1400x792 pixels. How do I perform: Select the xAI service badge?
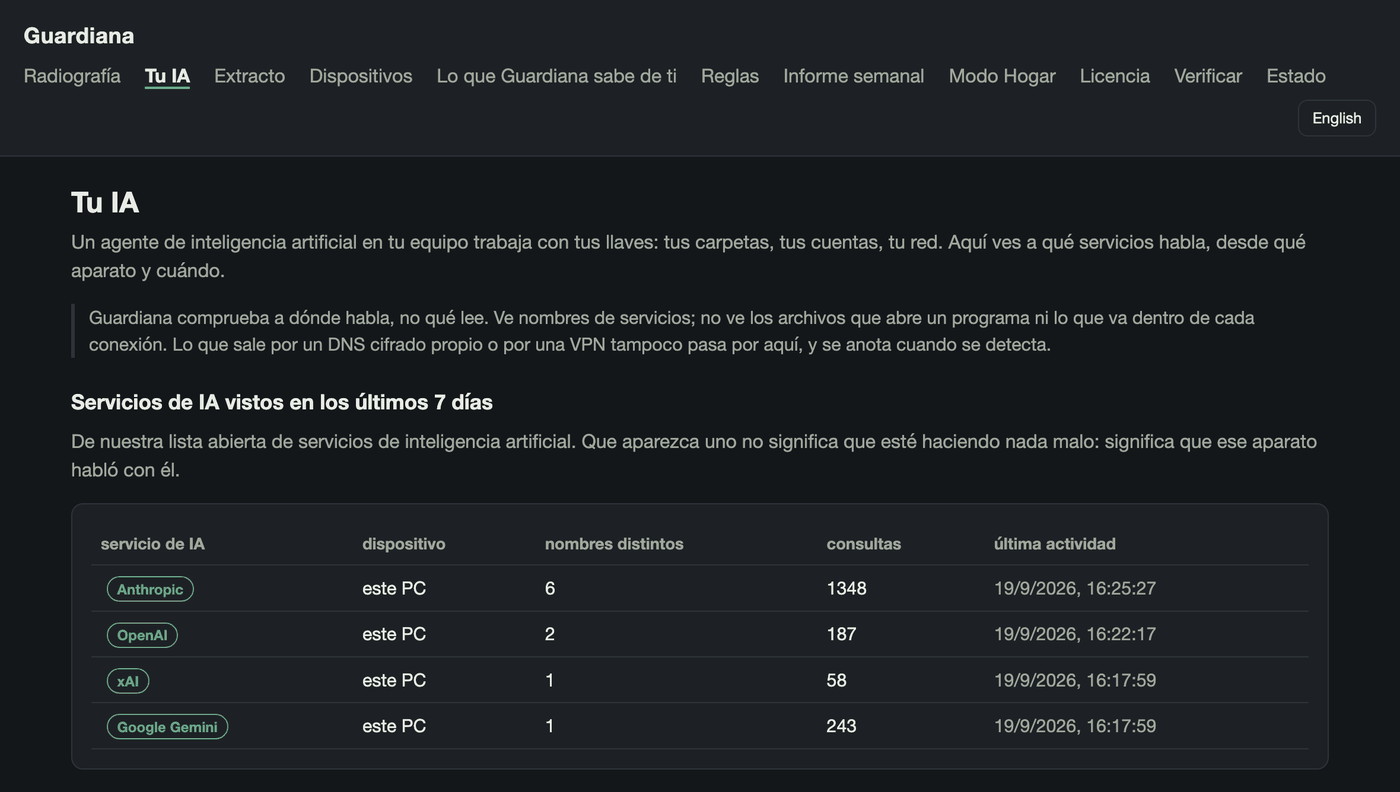[x=128, y=681]
